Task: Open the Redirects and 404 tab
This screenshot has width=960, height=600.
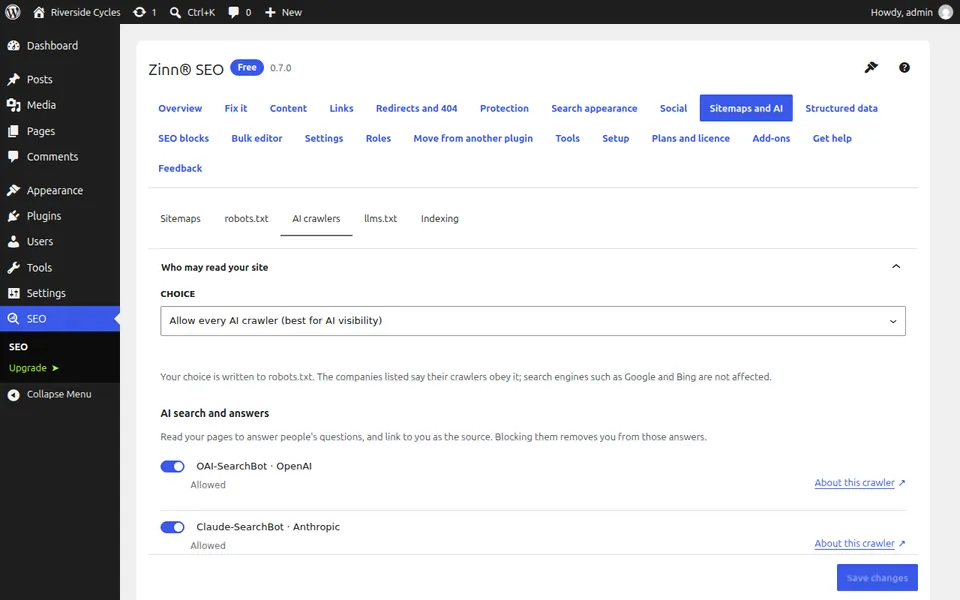Action: (416, 108)
